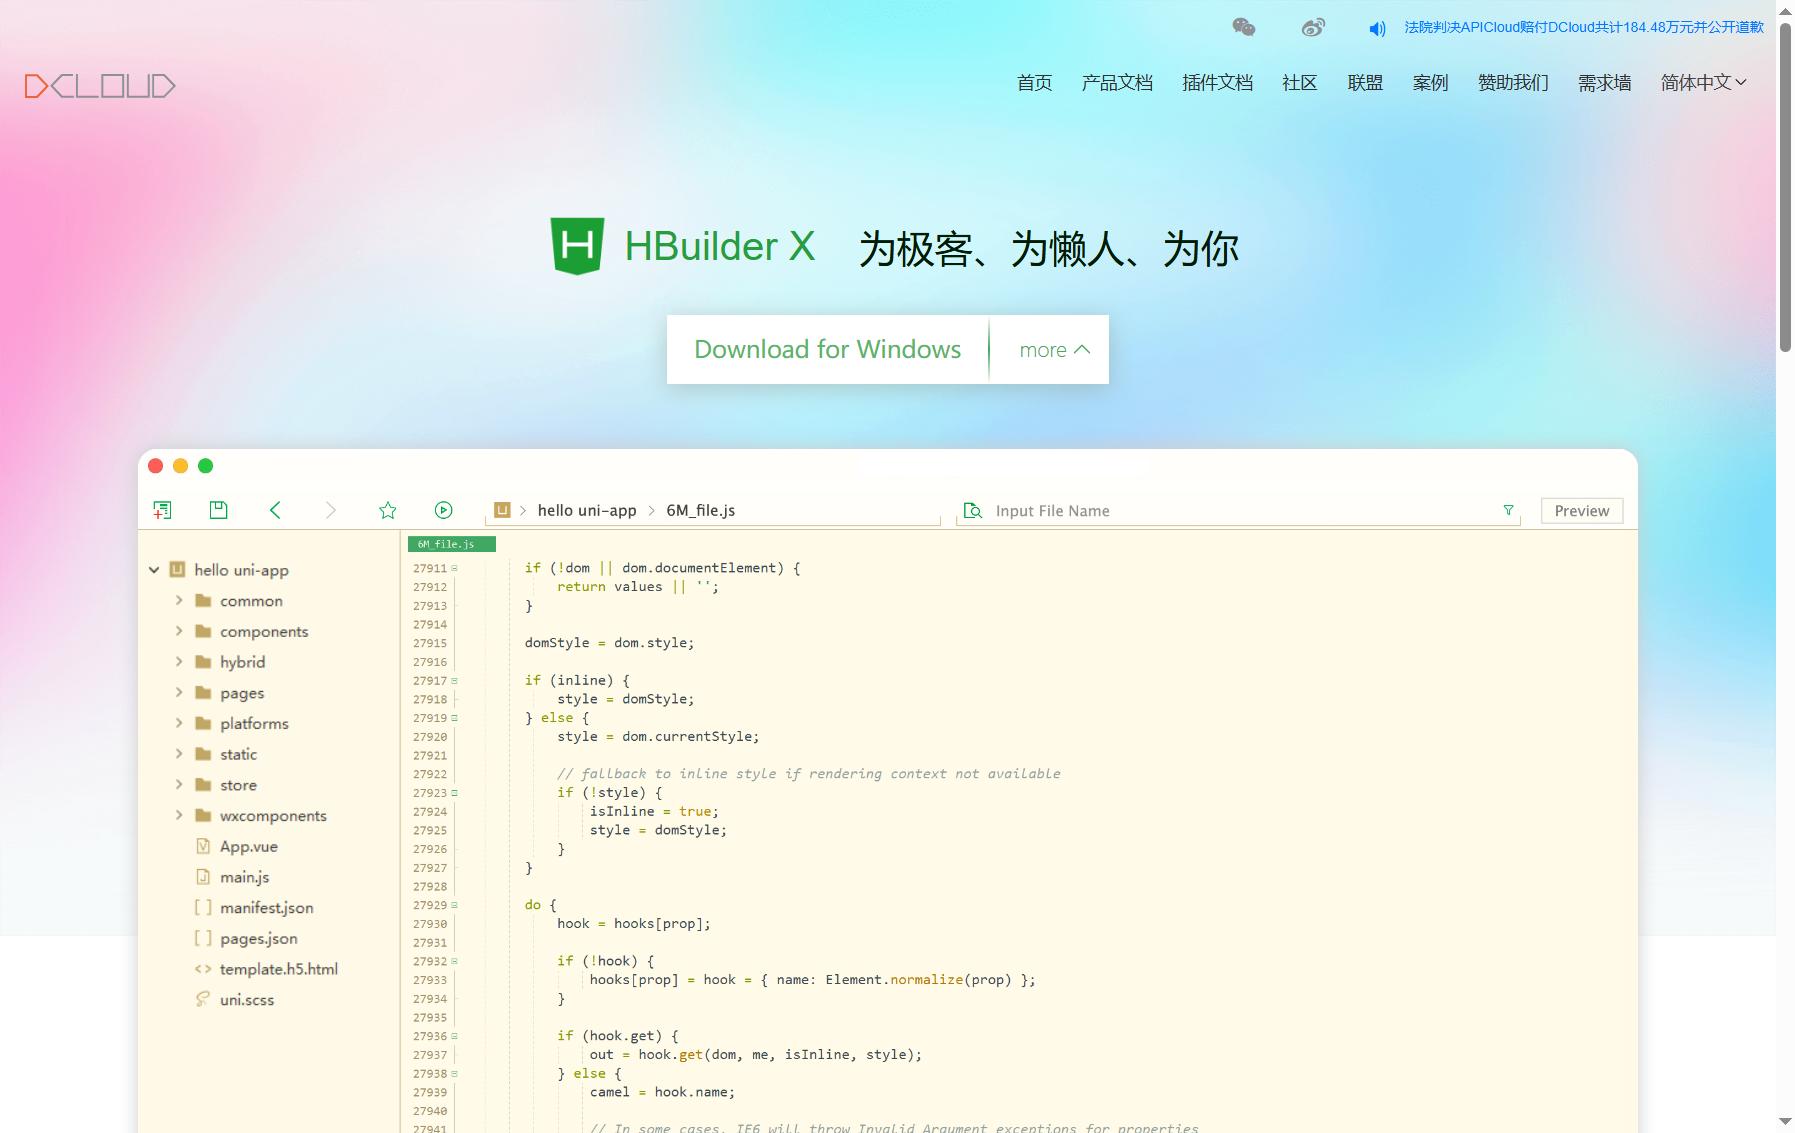
Task: Open the 联盟 menu item
Action: [1365, 83]
